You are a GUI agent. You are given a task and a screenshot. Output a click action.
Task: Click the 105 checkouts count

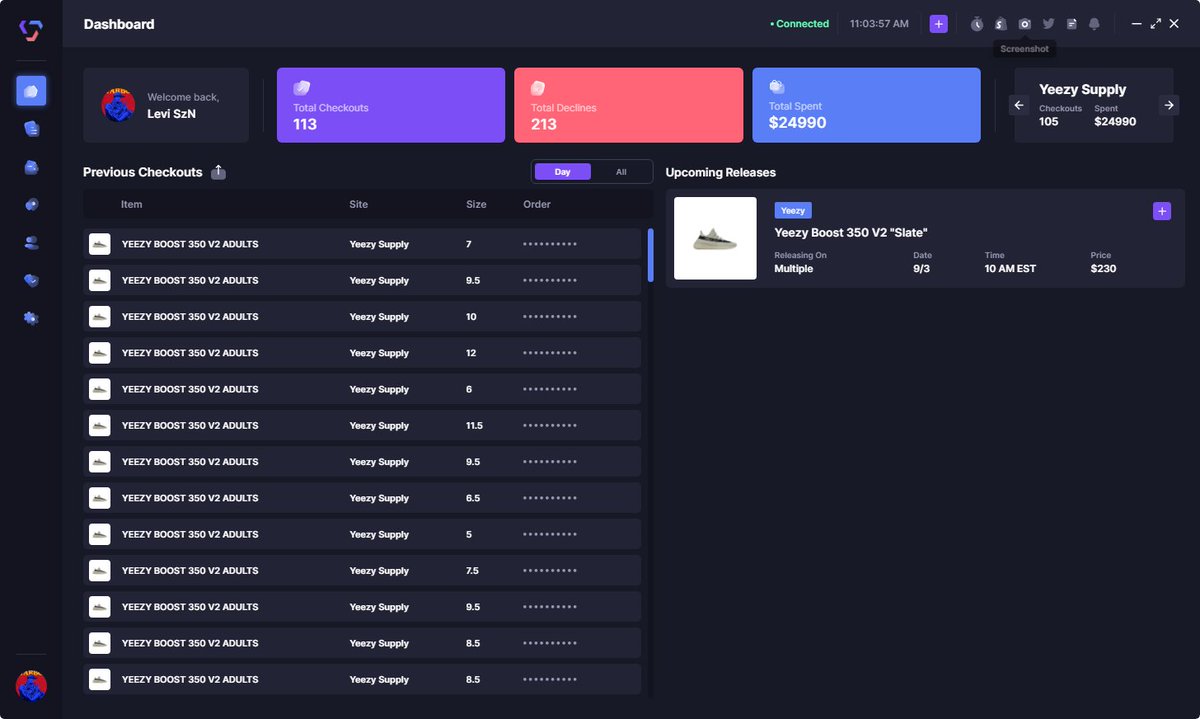1048,122
